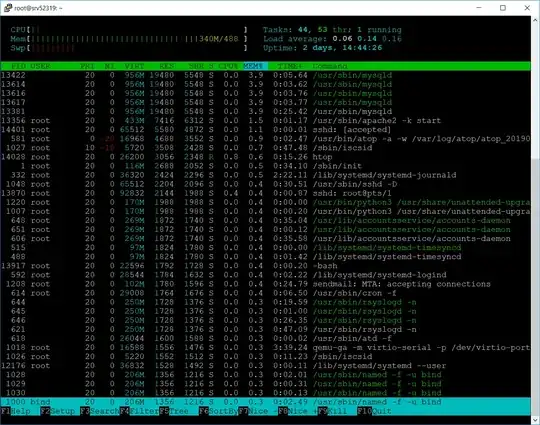Select apache2 -k start process row
Image resolution: width=540 pixels, height=425 pixels.
coord(265,121)
